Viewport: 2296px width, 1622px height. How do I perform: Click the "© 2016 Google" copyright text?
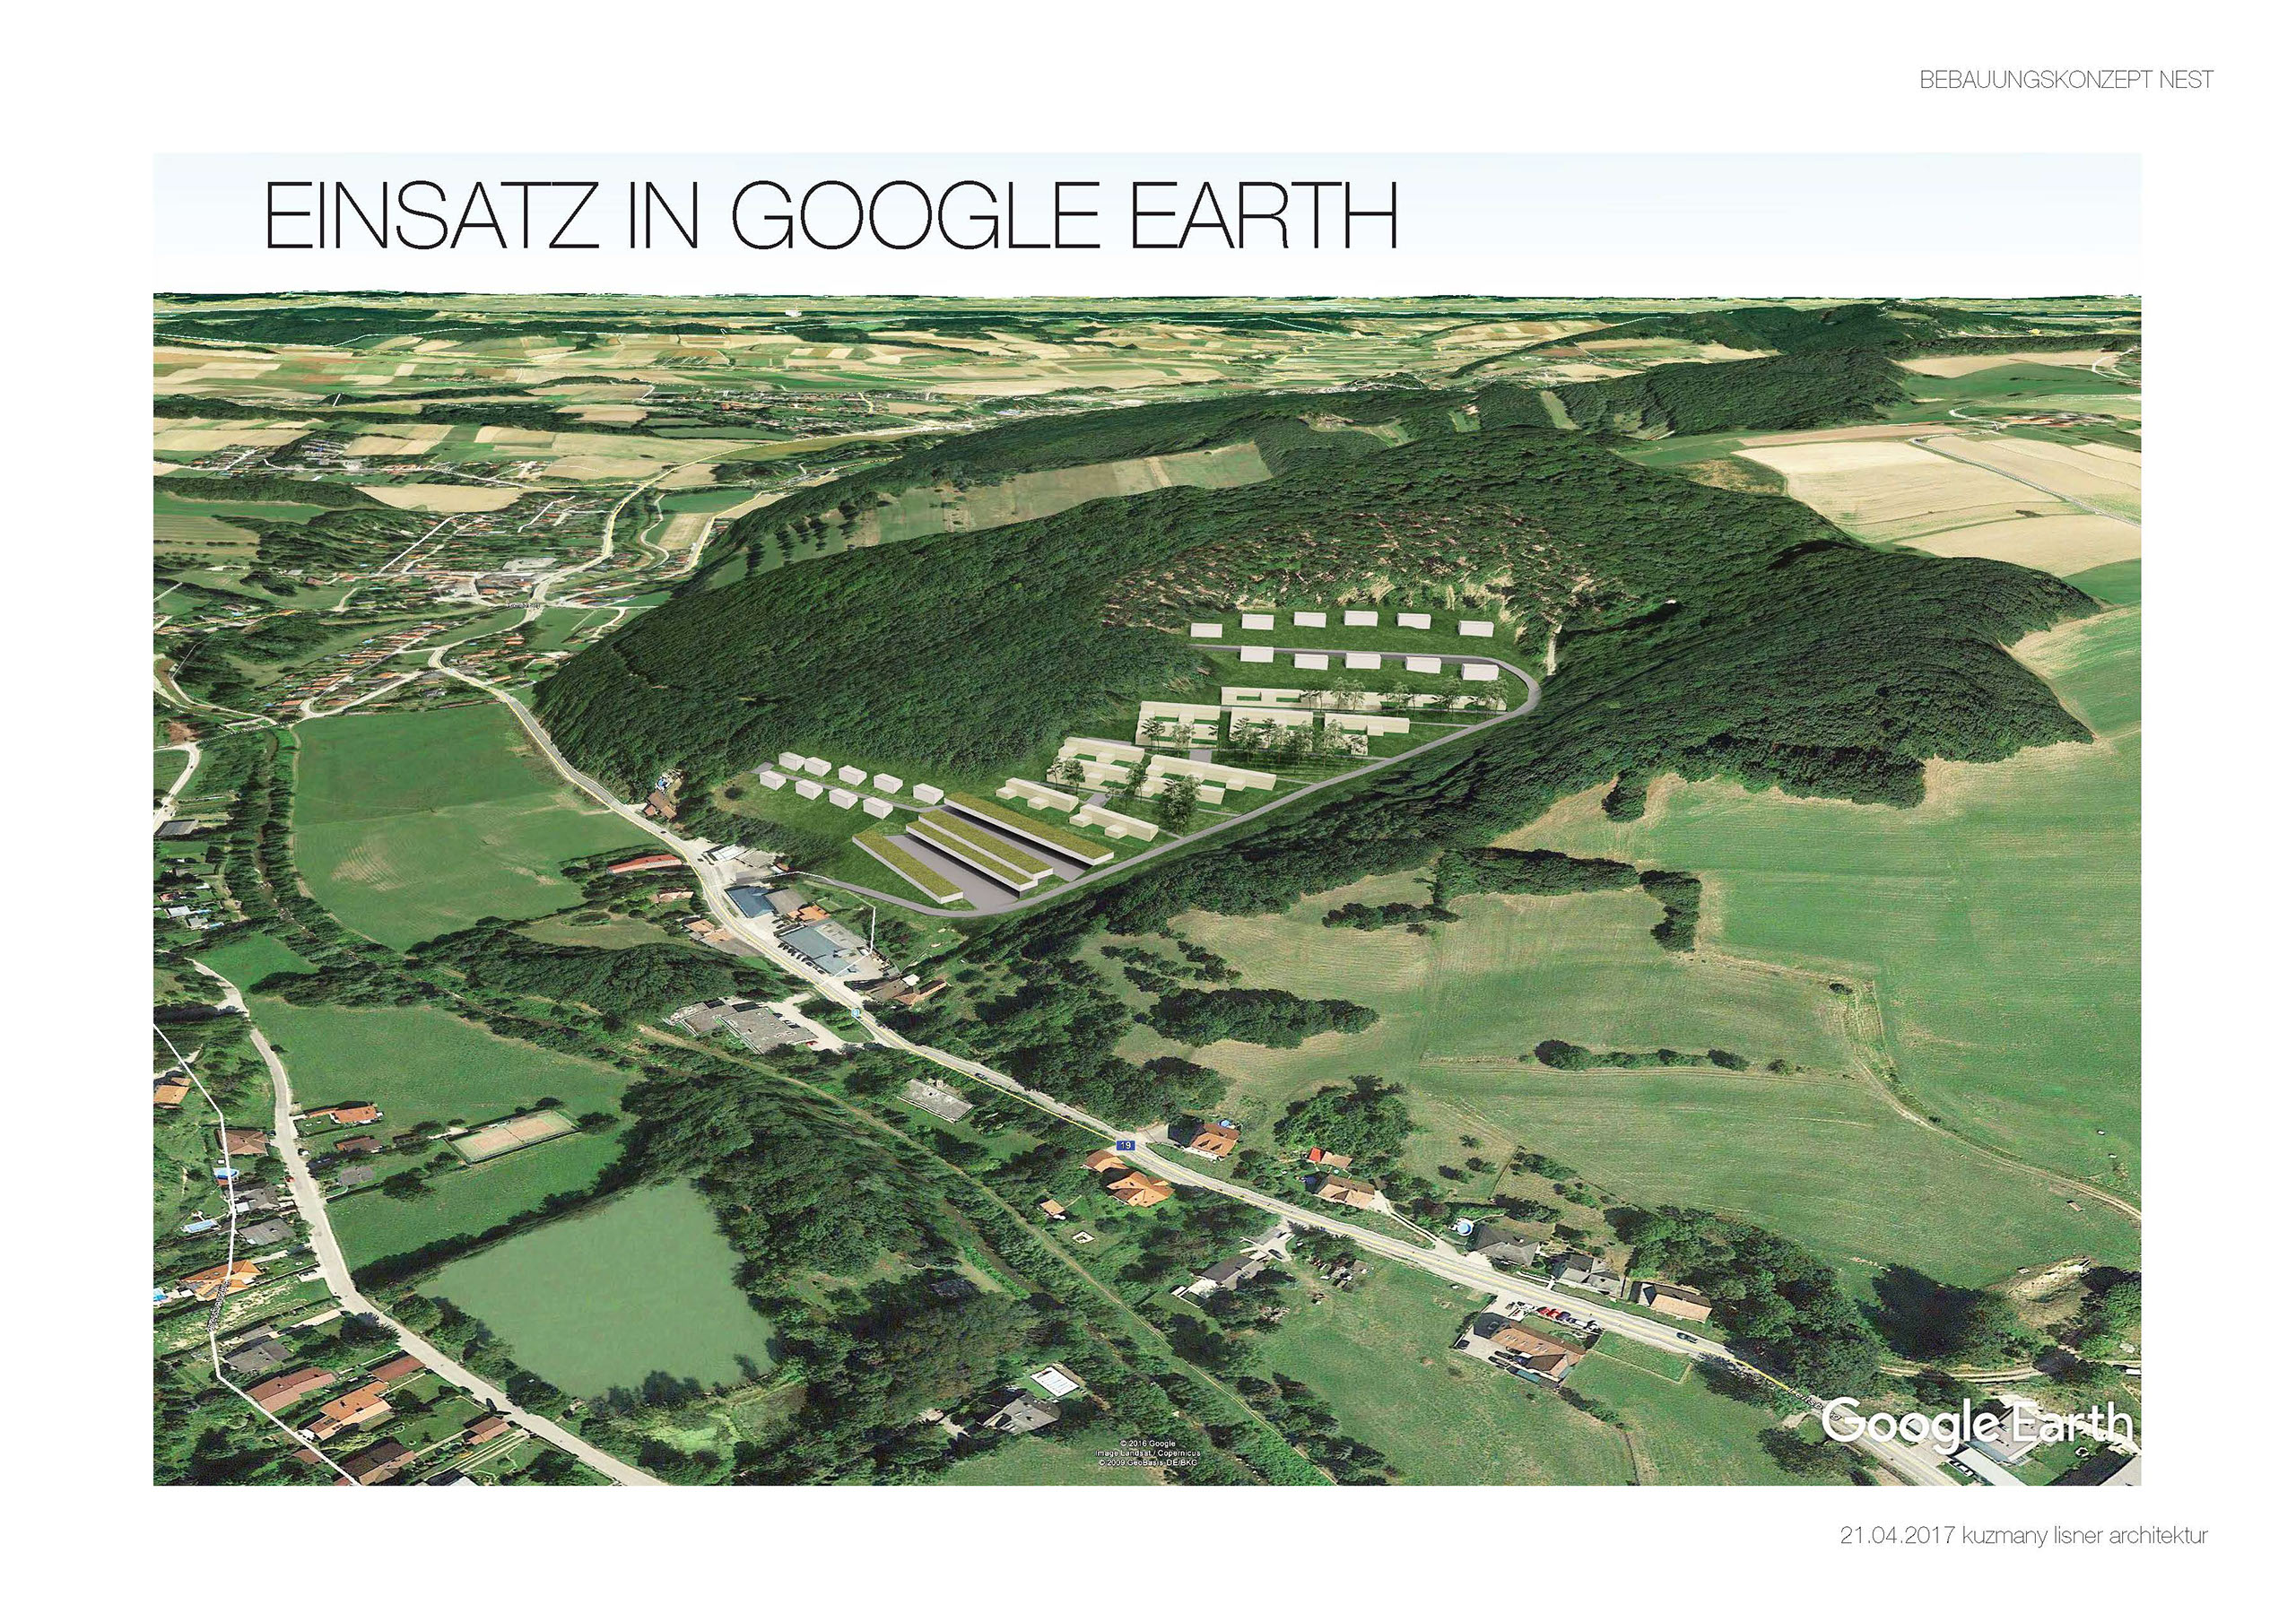coord(1147,1443)
